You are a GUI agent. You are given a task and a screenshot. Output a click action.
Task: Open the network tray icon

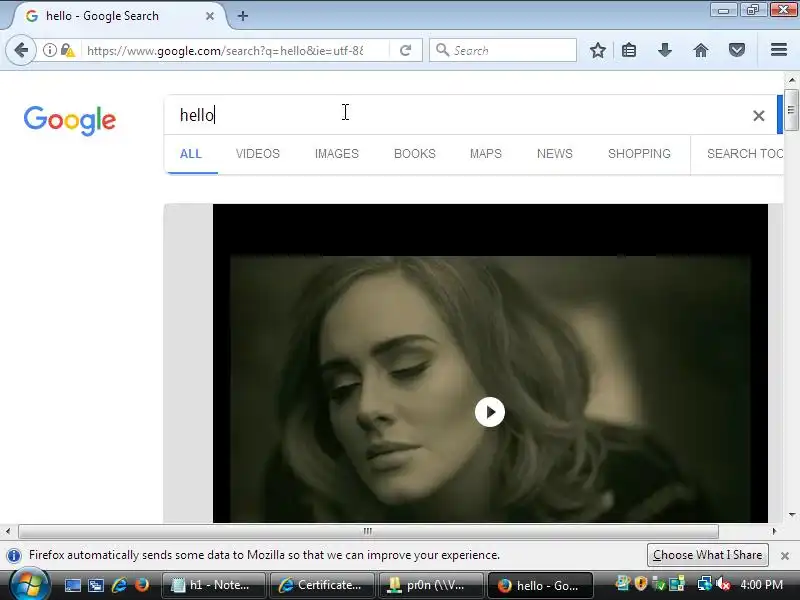pyautogui.click(x=705, y=584)
